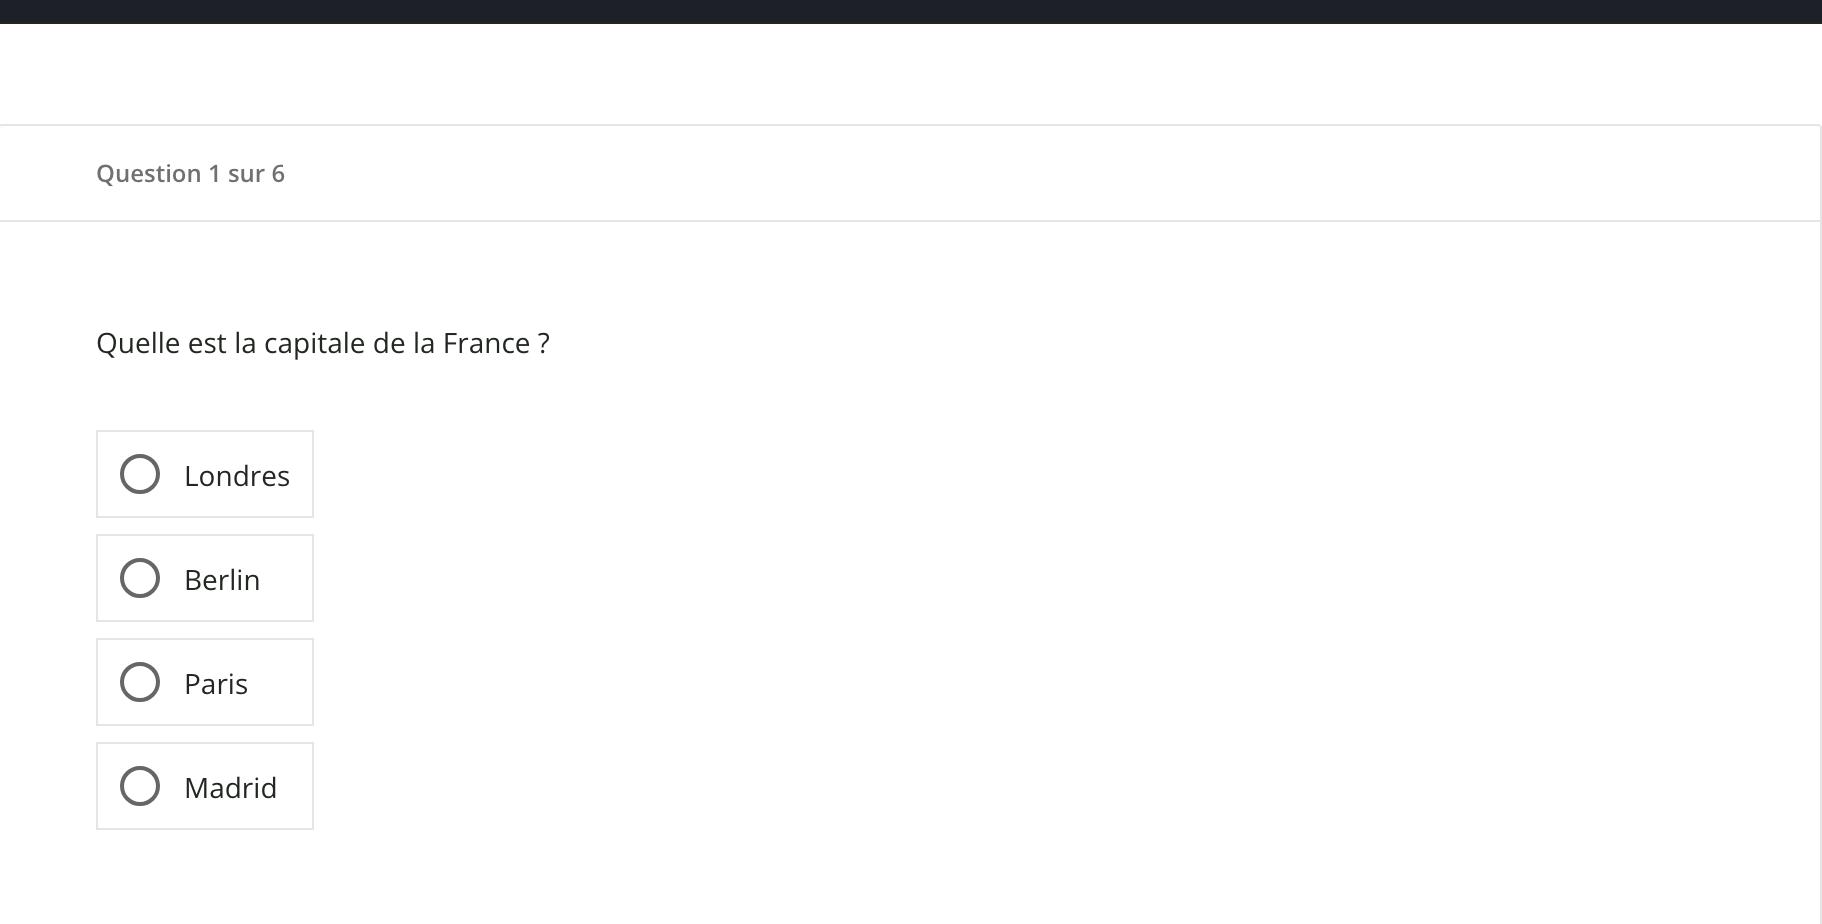Pick the Madrid radio button
The width and height of the screenshot is (1822, 924).
click(x=140, y=787)
